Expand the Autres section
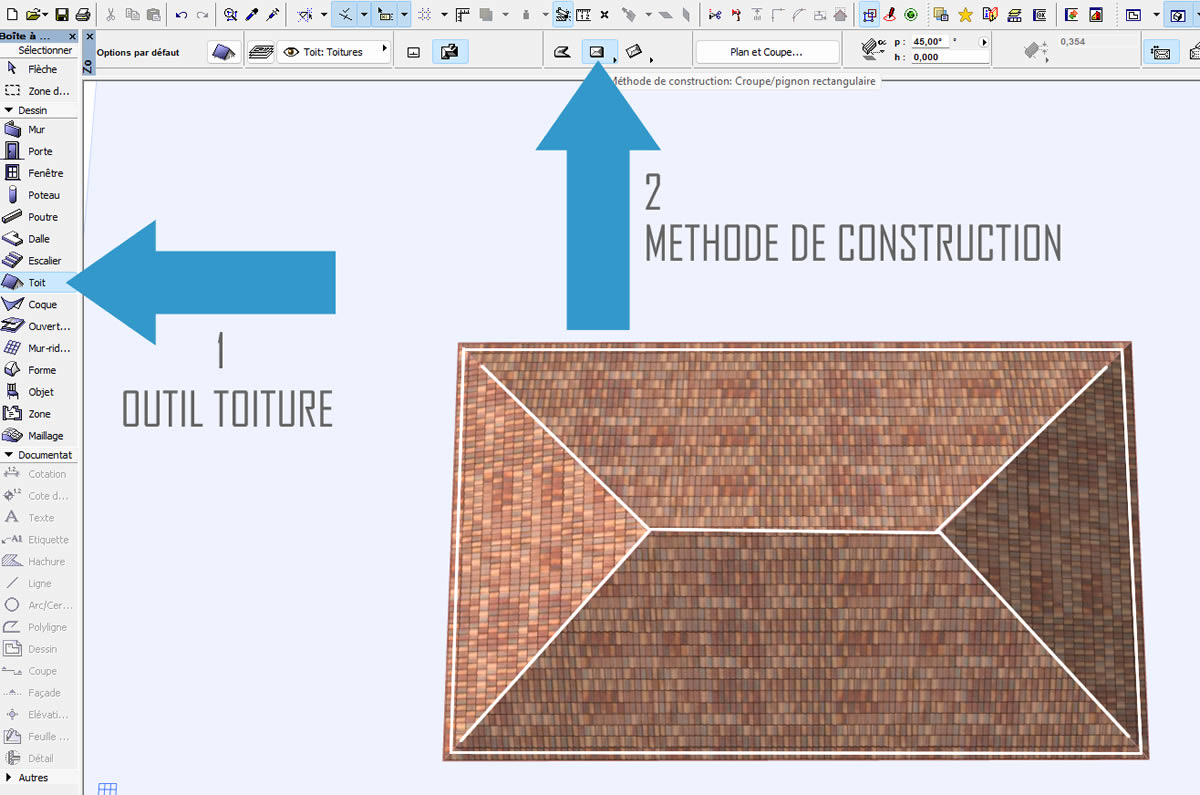The width and height of the screenshot is (1200, 795). coord(9,778)
